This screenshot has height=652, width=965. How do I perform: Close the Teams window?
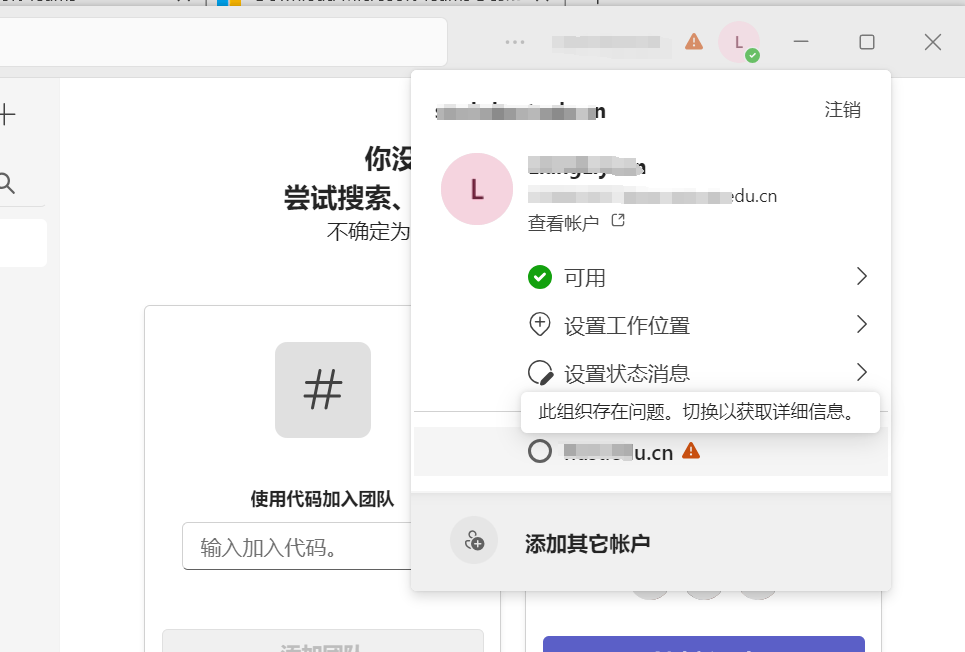point(933,42)
